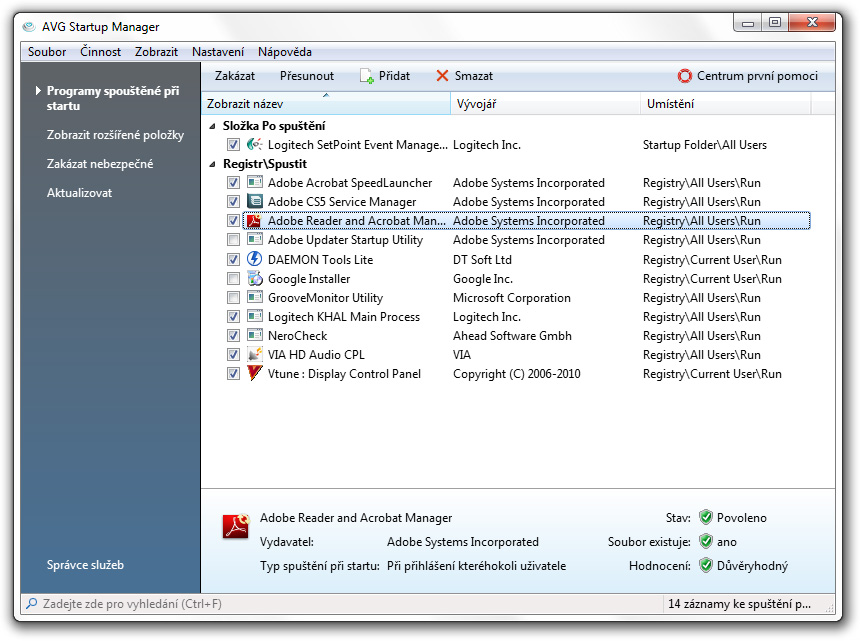Click Aktualizovat in sidebar
This screenshot has height=641, width=860.
pos(79,192)
